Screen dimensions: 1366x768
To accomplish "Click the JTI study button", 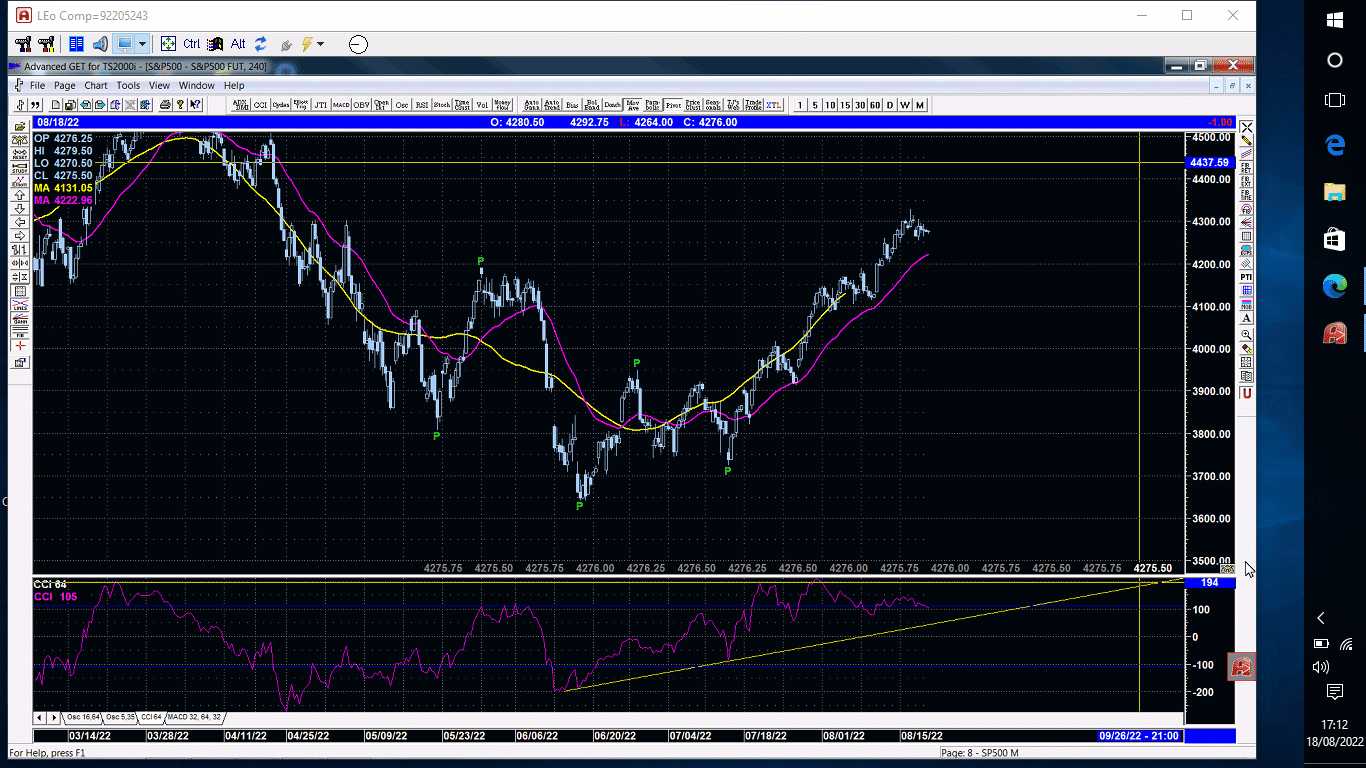I will 320,104.
